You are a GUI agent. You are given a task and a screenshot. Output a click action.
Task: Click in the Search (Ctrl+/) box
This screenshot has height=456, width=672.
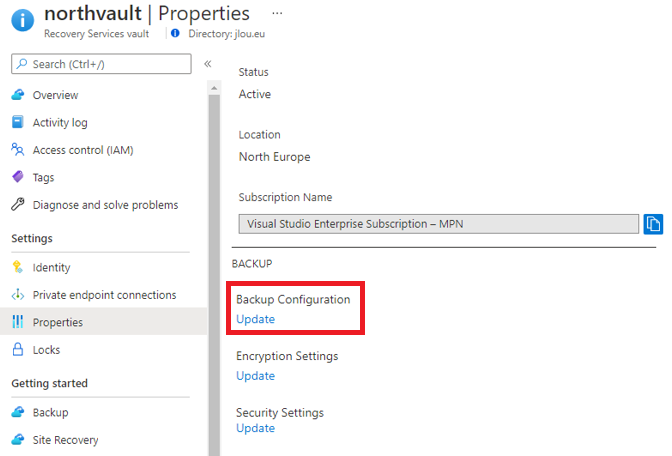101,64
